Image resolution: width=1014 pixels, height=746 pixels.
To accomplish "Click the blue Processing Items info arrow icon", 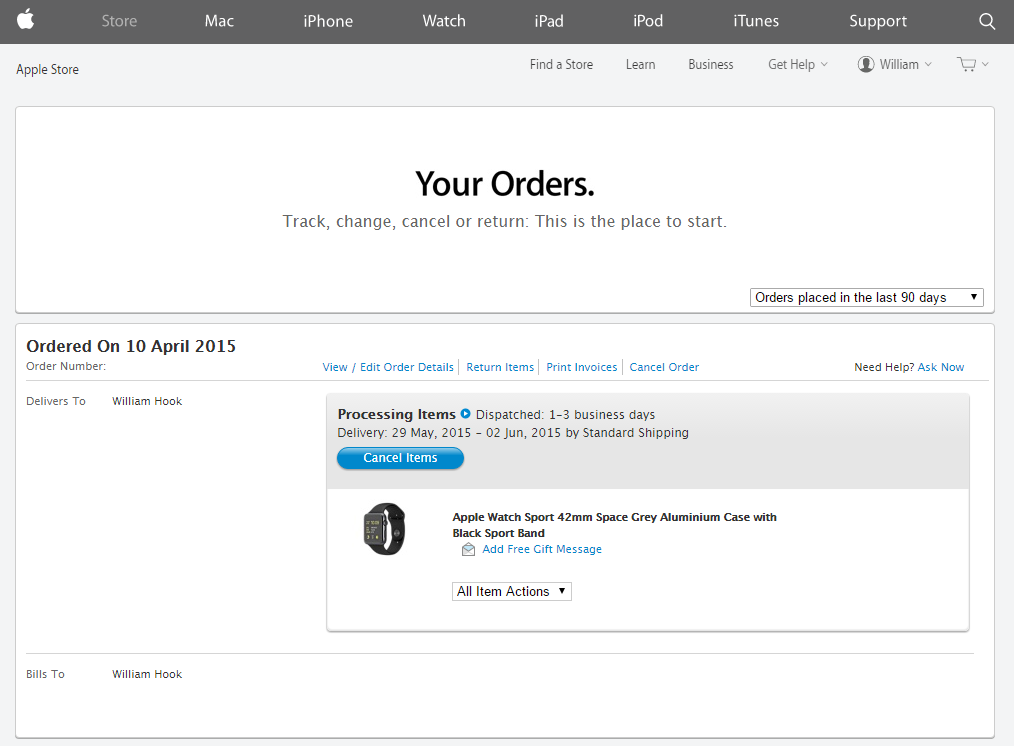I will pos(466,414).
